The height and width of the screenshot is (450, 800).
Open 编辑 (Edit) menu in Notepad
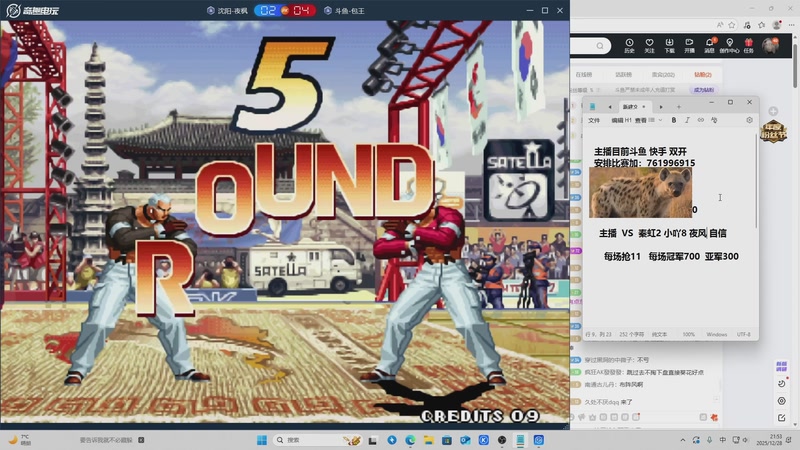[617, 120]
